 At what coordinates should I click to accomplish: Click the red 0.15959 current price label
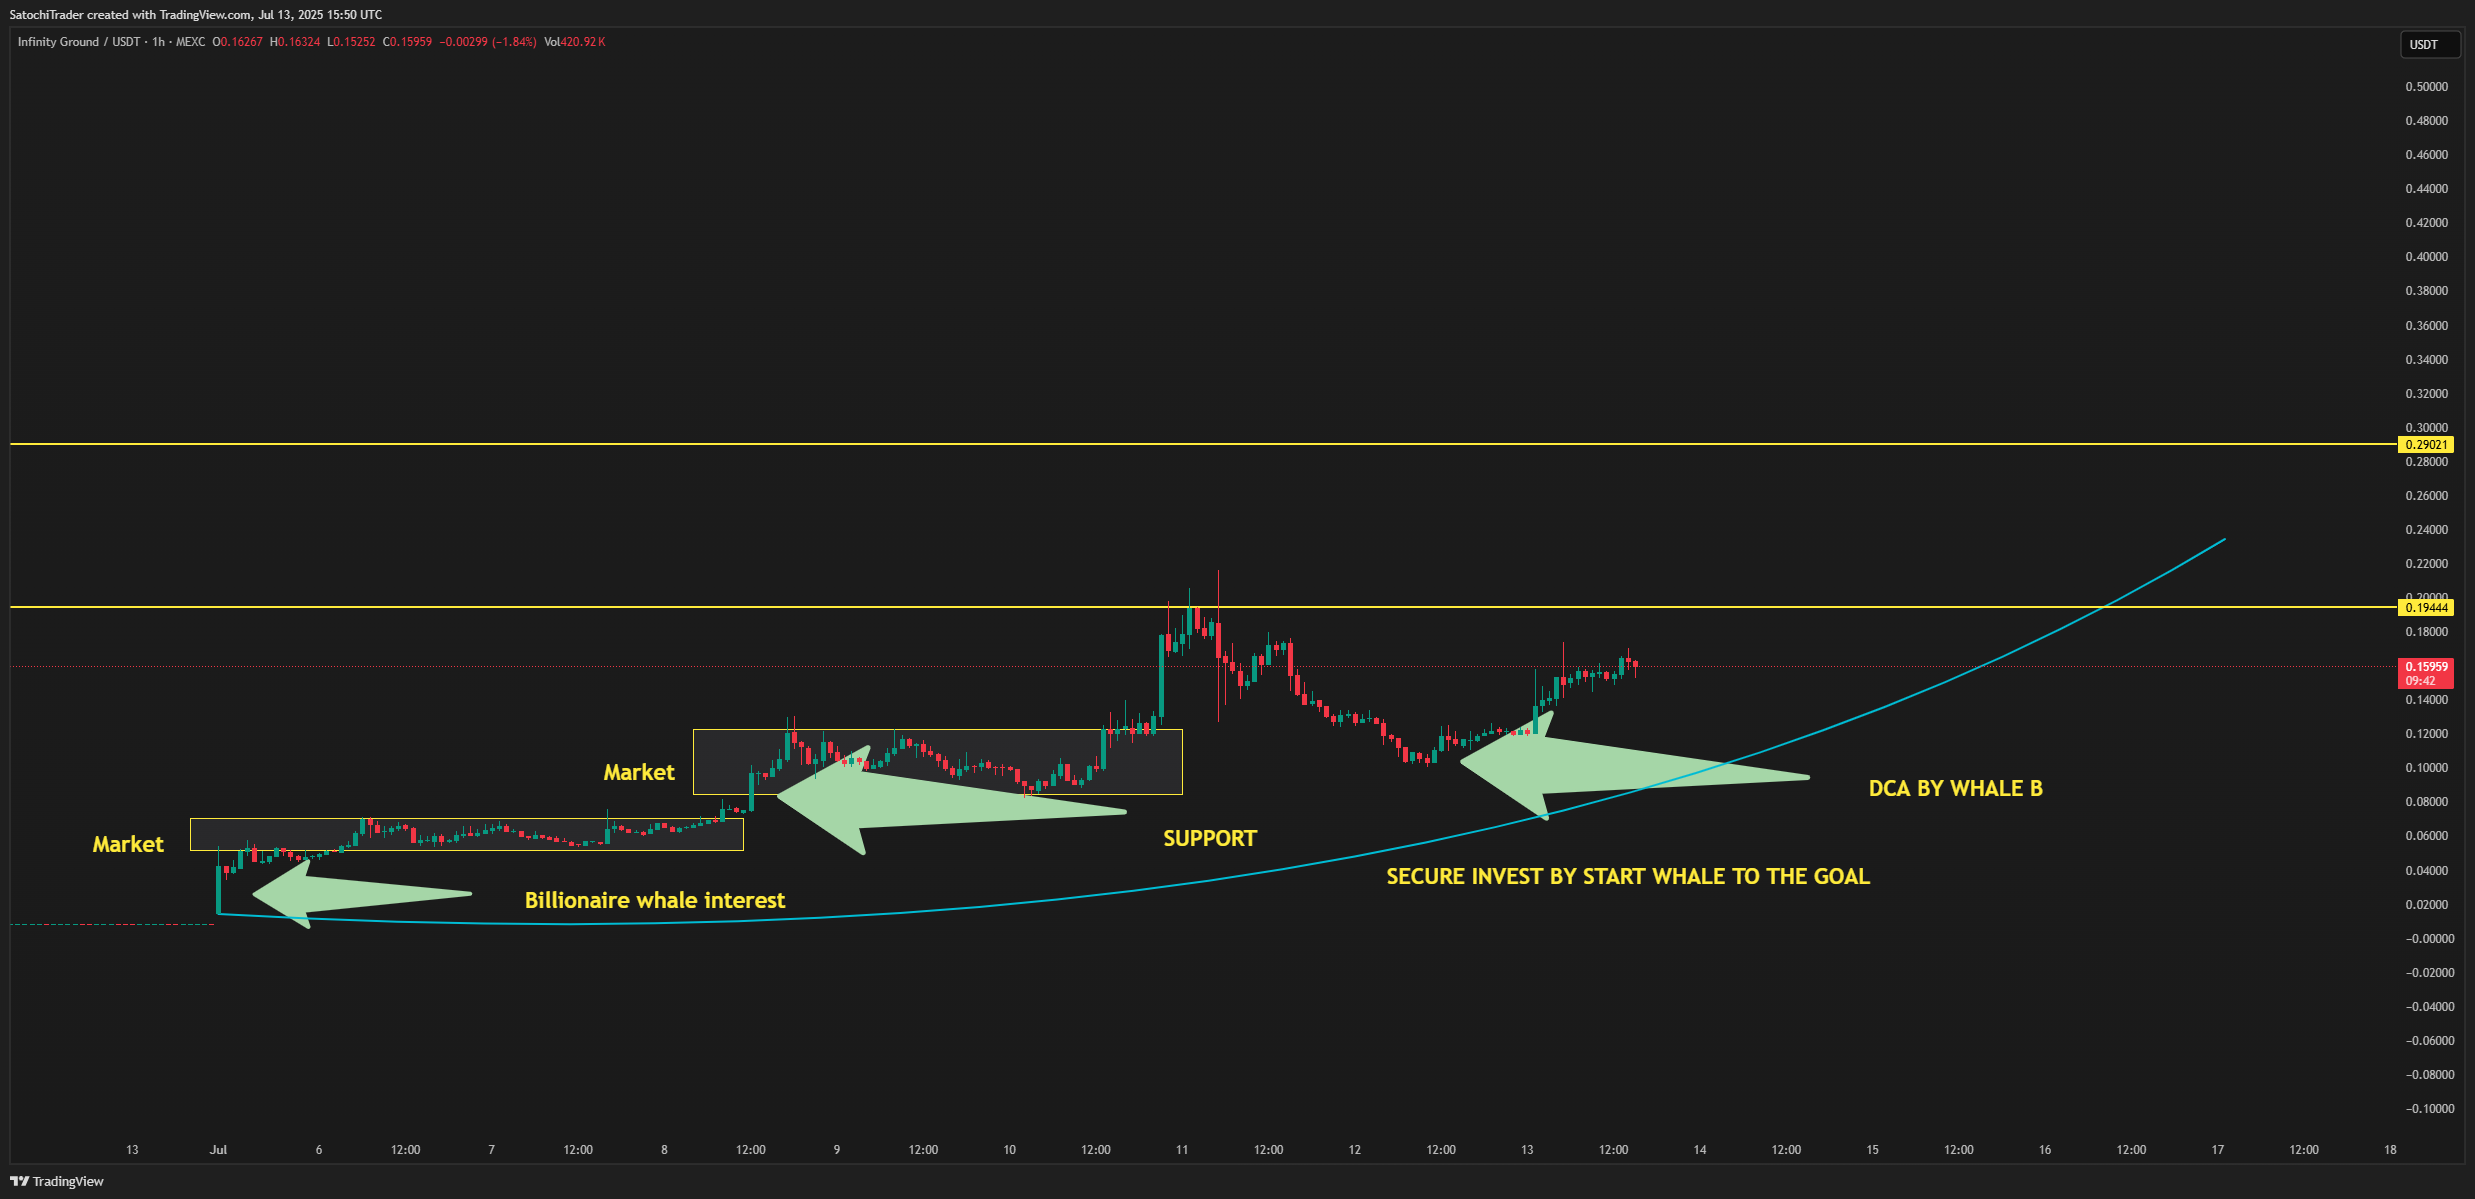[2426, 667]
